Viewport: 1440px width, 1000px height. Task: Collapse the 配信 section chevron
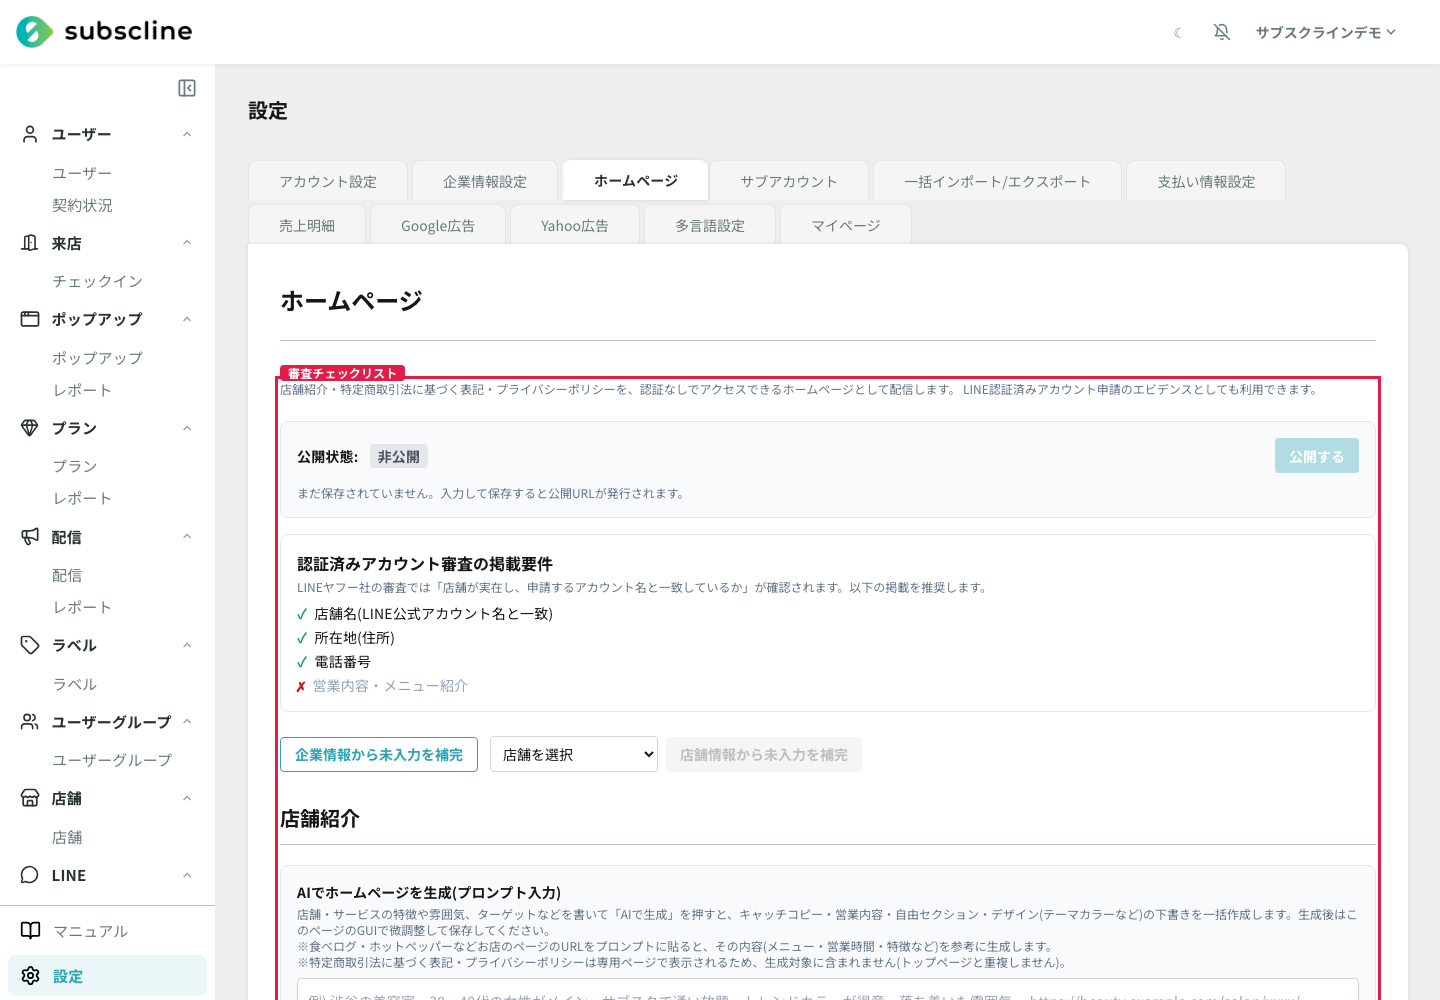click(187, 537)
